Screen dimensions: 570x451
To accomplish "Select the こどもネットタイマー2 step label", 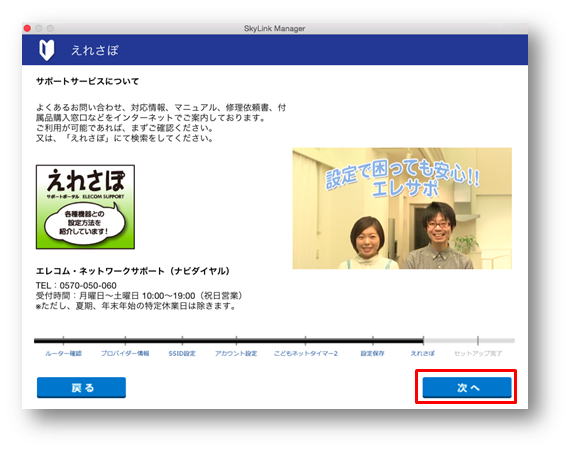I will (x=306, y=353).
